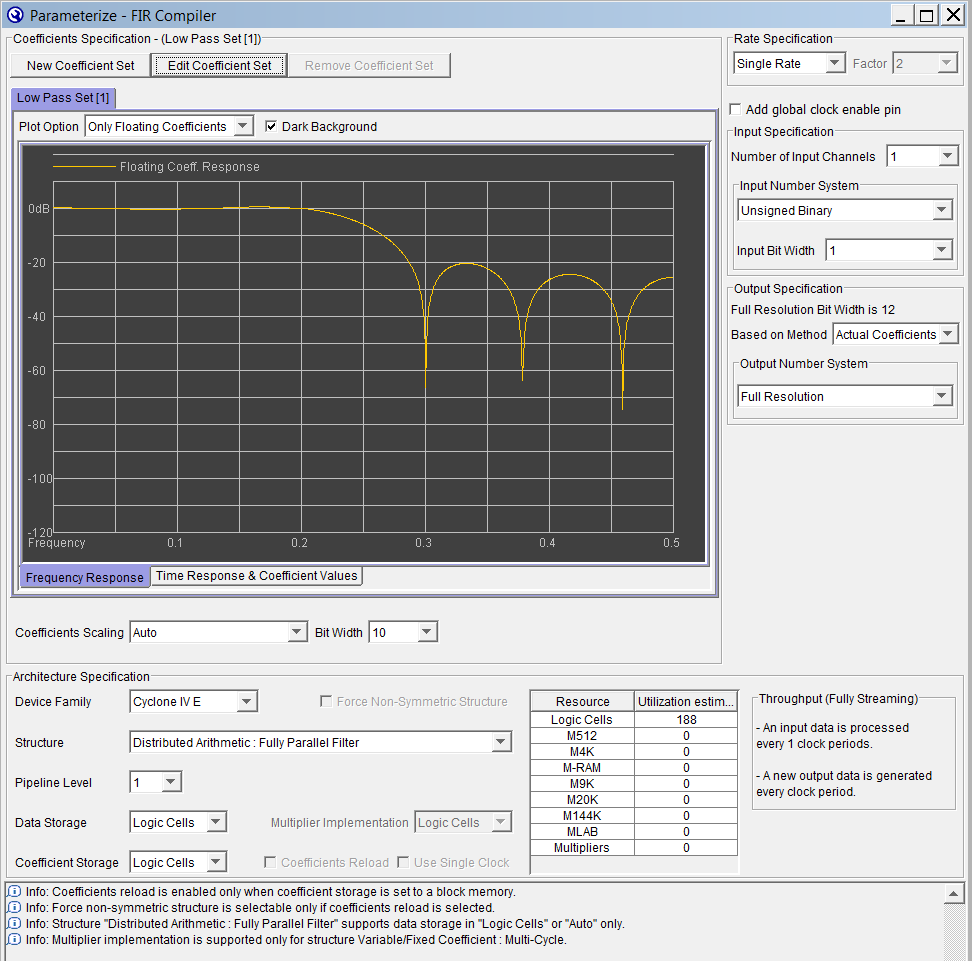Check the Coefficients Reload box
Viewport: 972px width, 961px height.
click(270, 862)
